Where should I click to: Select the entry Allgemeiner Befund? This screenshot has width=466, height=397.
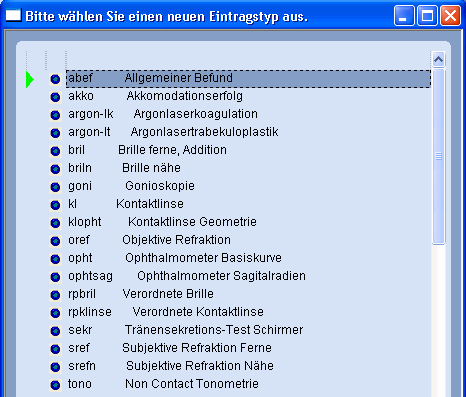pos(248,79)
